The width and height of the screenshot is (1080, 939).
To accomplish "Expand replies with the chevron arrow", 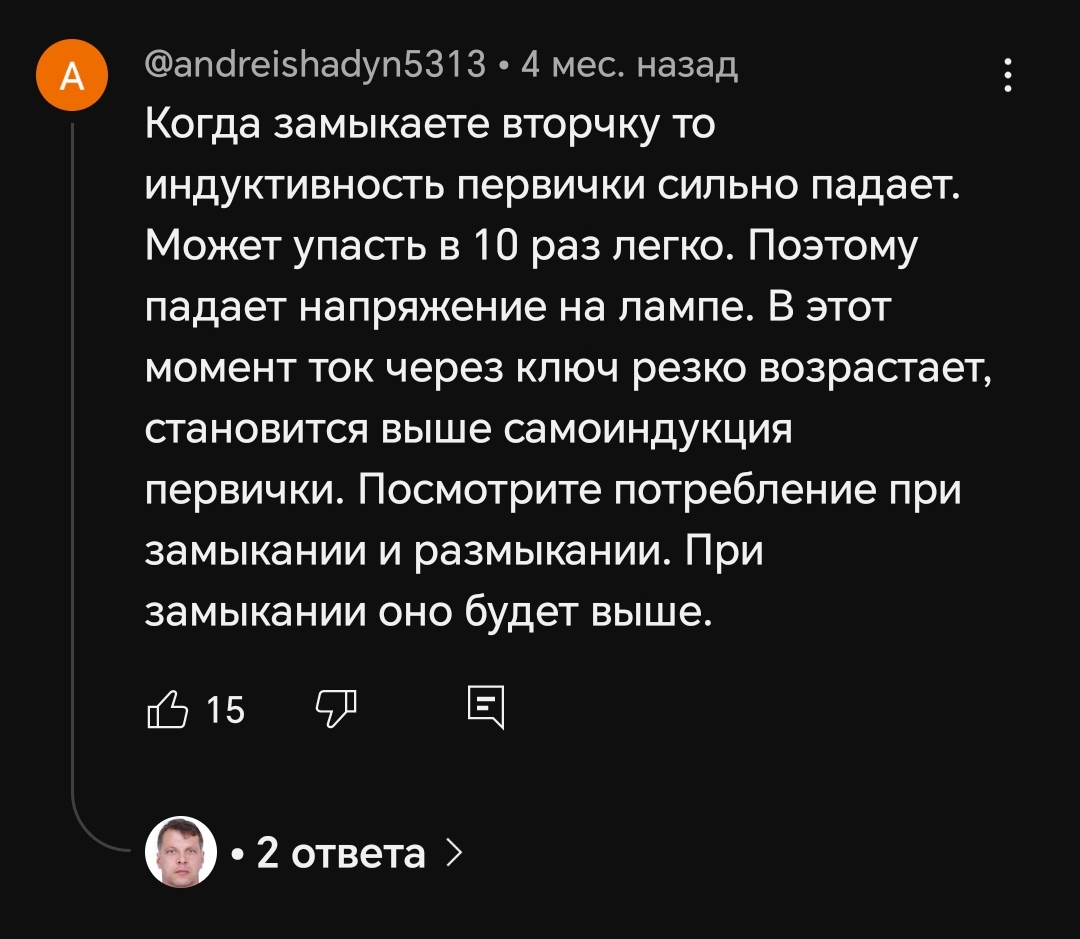I will click(x=454, y=853).
